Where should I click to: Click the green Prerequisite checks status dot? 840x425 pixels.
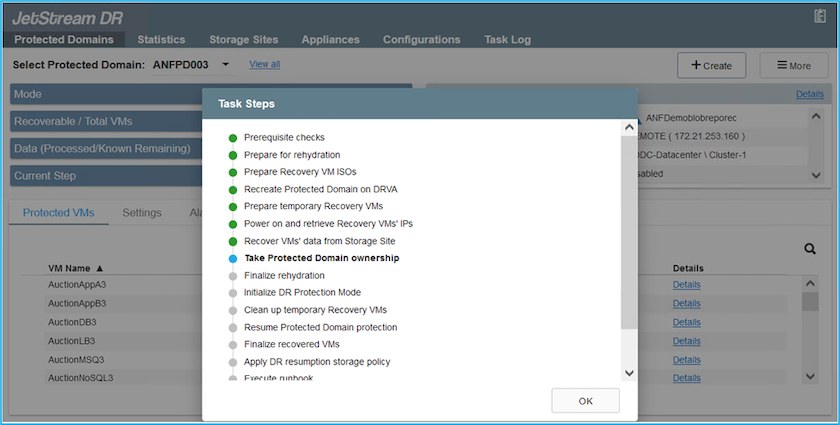[x=233, y=138]
